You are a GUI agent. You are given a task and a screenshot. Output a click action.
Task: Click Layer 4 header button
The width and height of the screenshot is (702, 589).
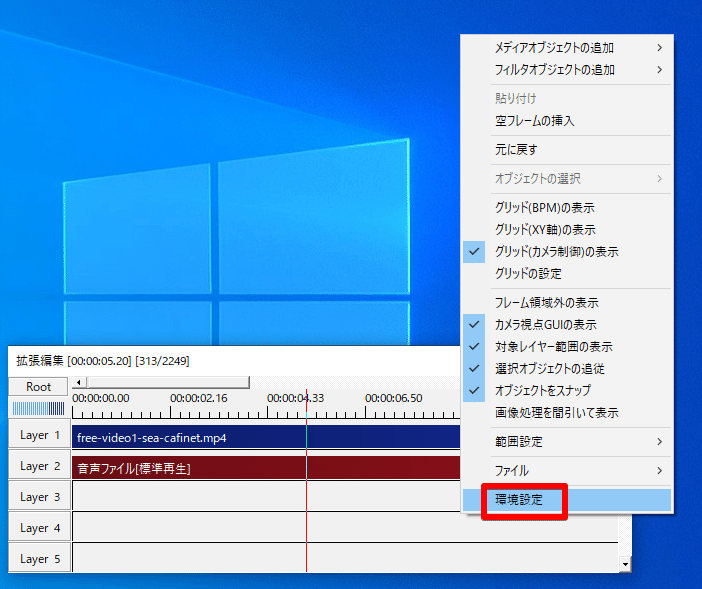pos(39,528)
